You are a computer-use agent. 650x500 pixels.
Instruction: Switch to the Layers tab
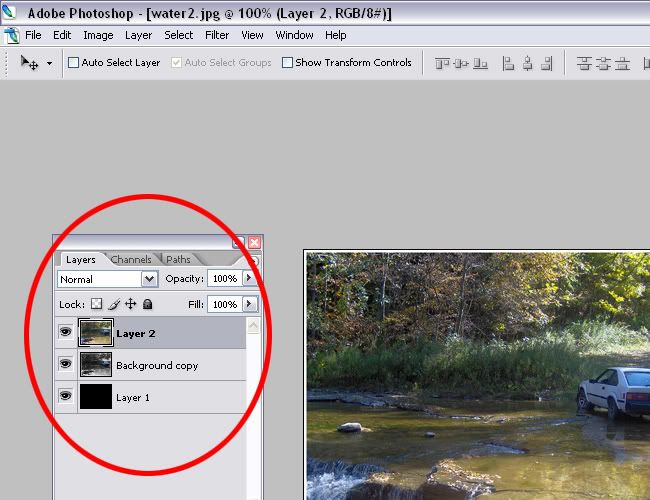(80, 260)
